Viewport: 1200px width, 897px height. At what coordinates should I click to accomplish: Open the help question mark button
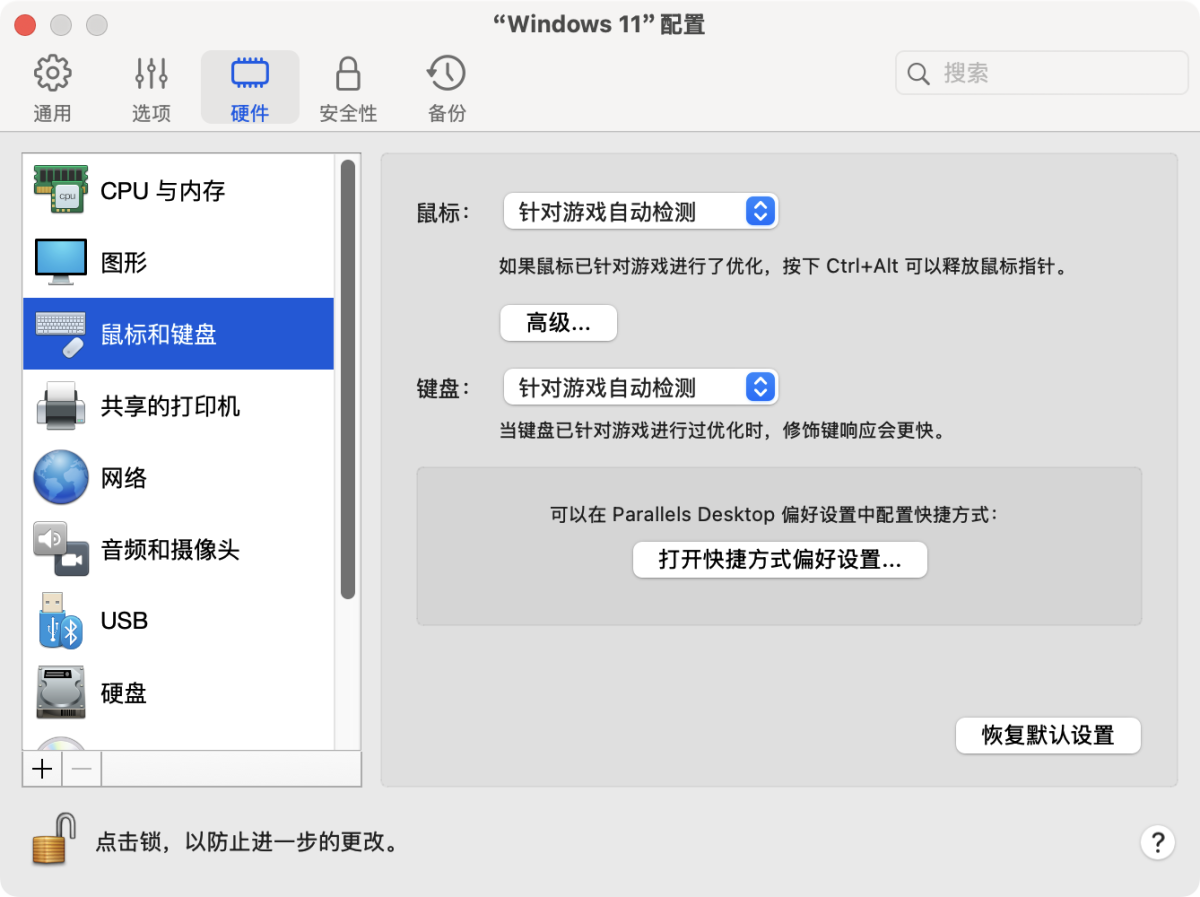click(x=1157, y=841)
